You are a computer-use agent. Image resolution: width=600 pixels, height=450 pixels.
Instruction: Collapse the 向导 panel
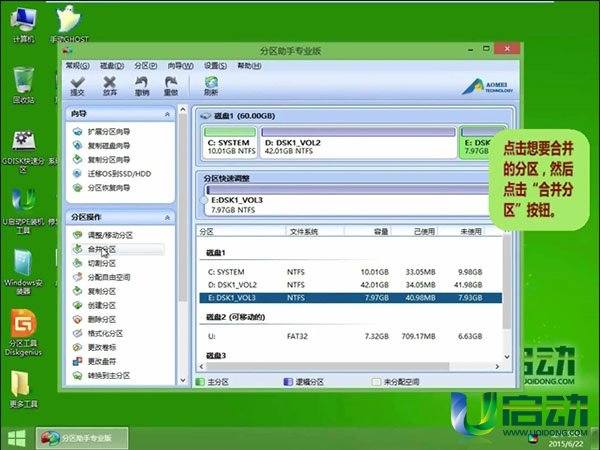[x=167, y=114]
